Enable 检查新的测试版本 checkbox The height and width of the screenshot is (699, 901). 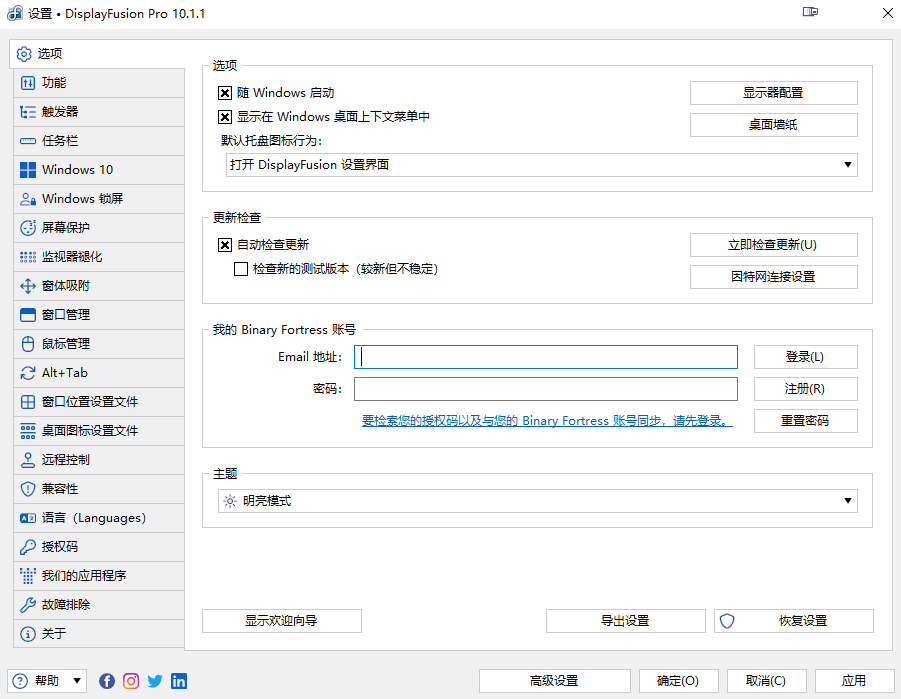241,269
